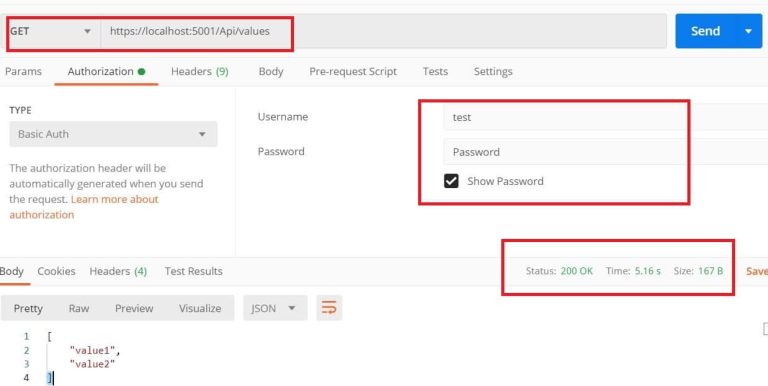Switch to the Params tab
Image resolution: width=768 pixels, height=386 pixels.
[24, 72]
